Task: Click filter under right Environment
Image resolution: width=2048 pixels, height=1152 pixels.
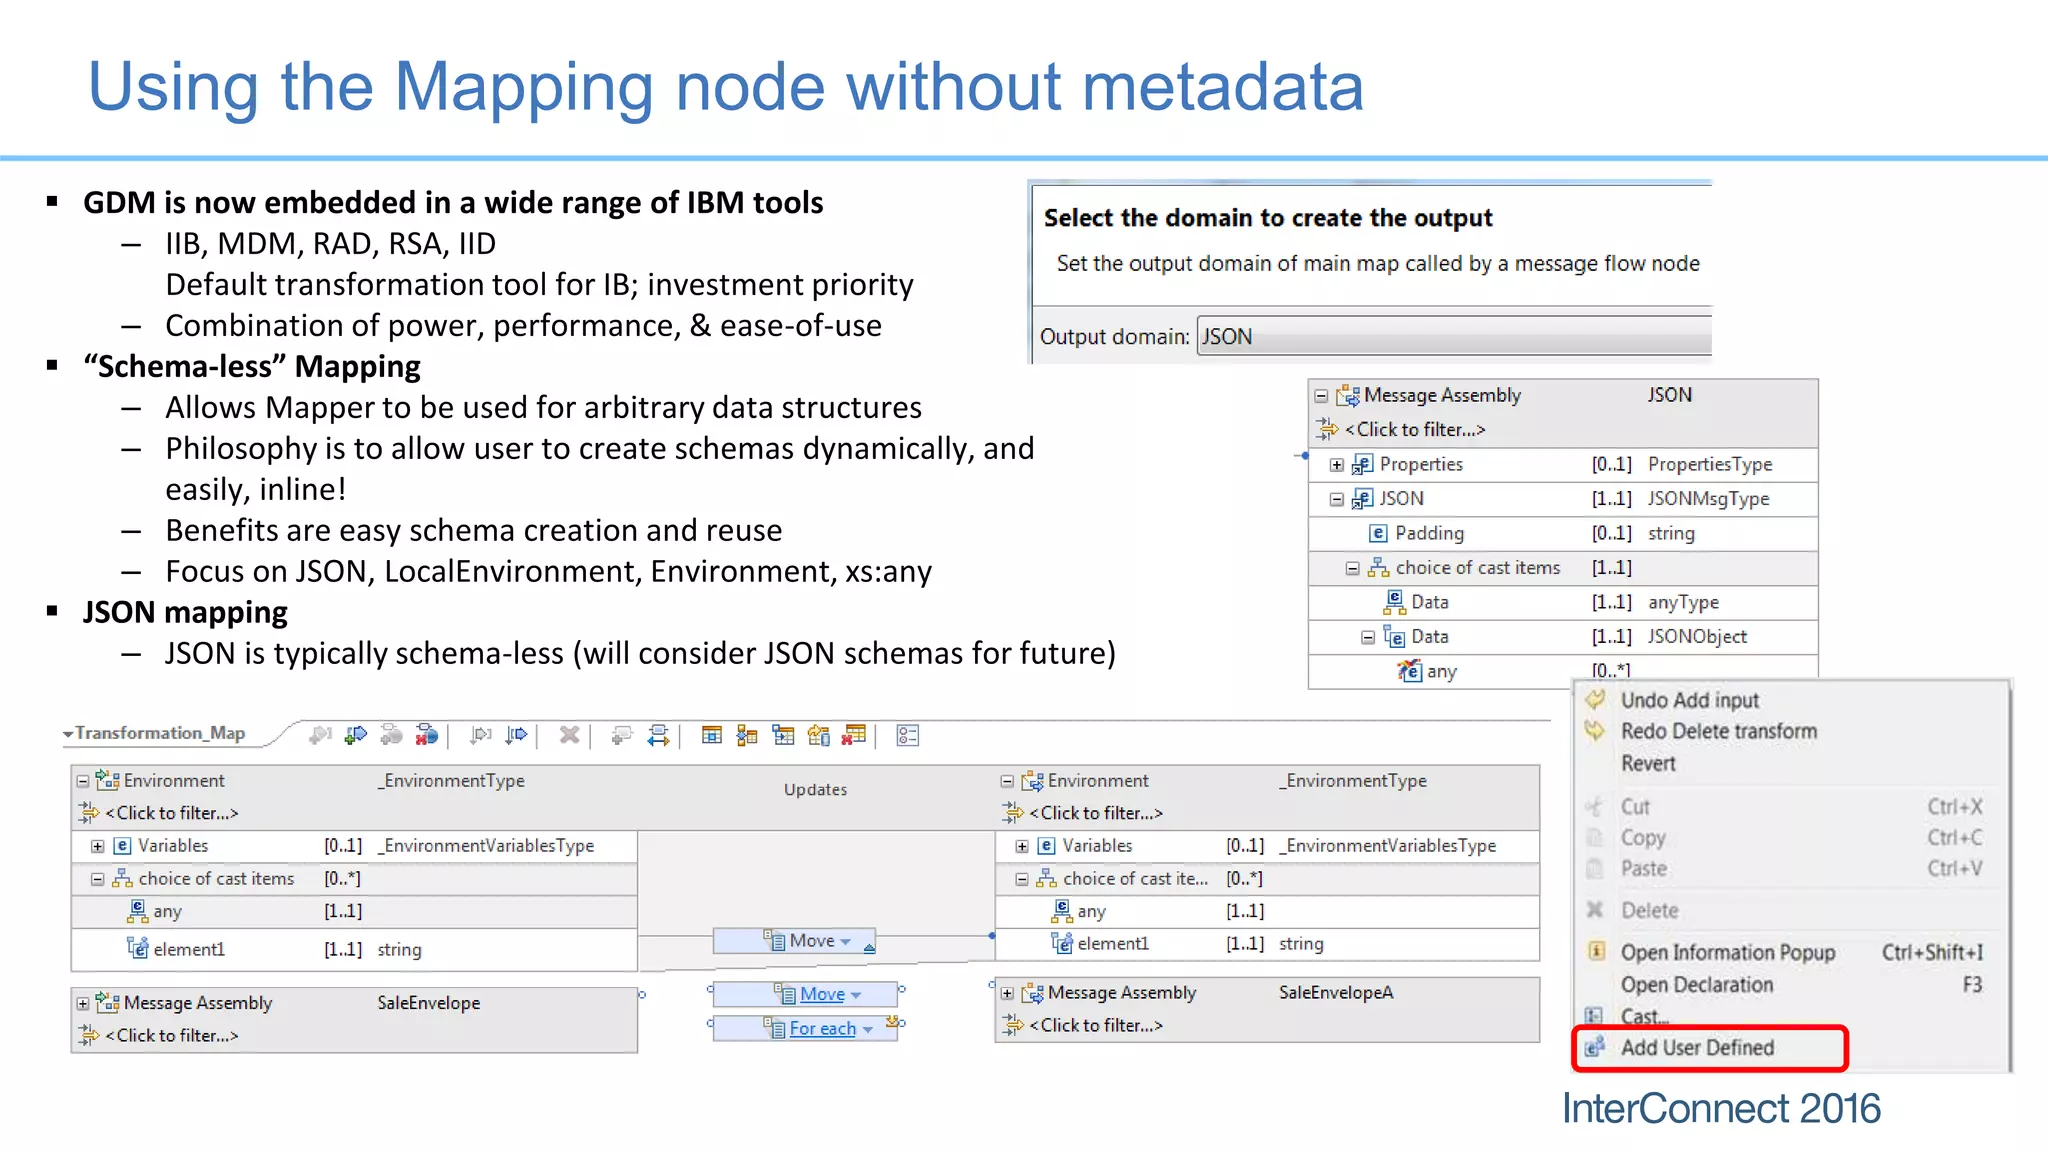Action: point(1096,813)
